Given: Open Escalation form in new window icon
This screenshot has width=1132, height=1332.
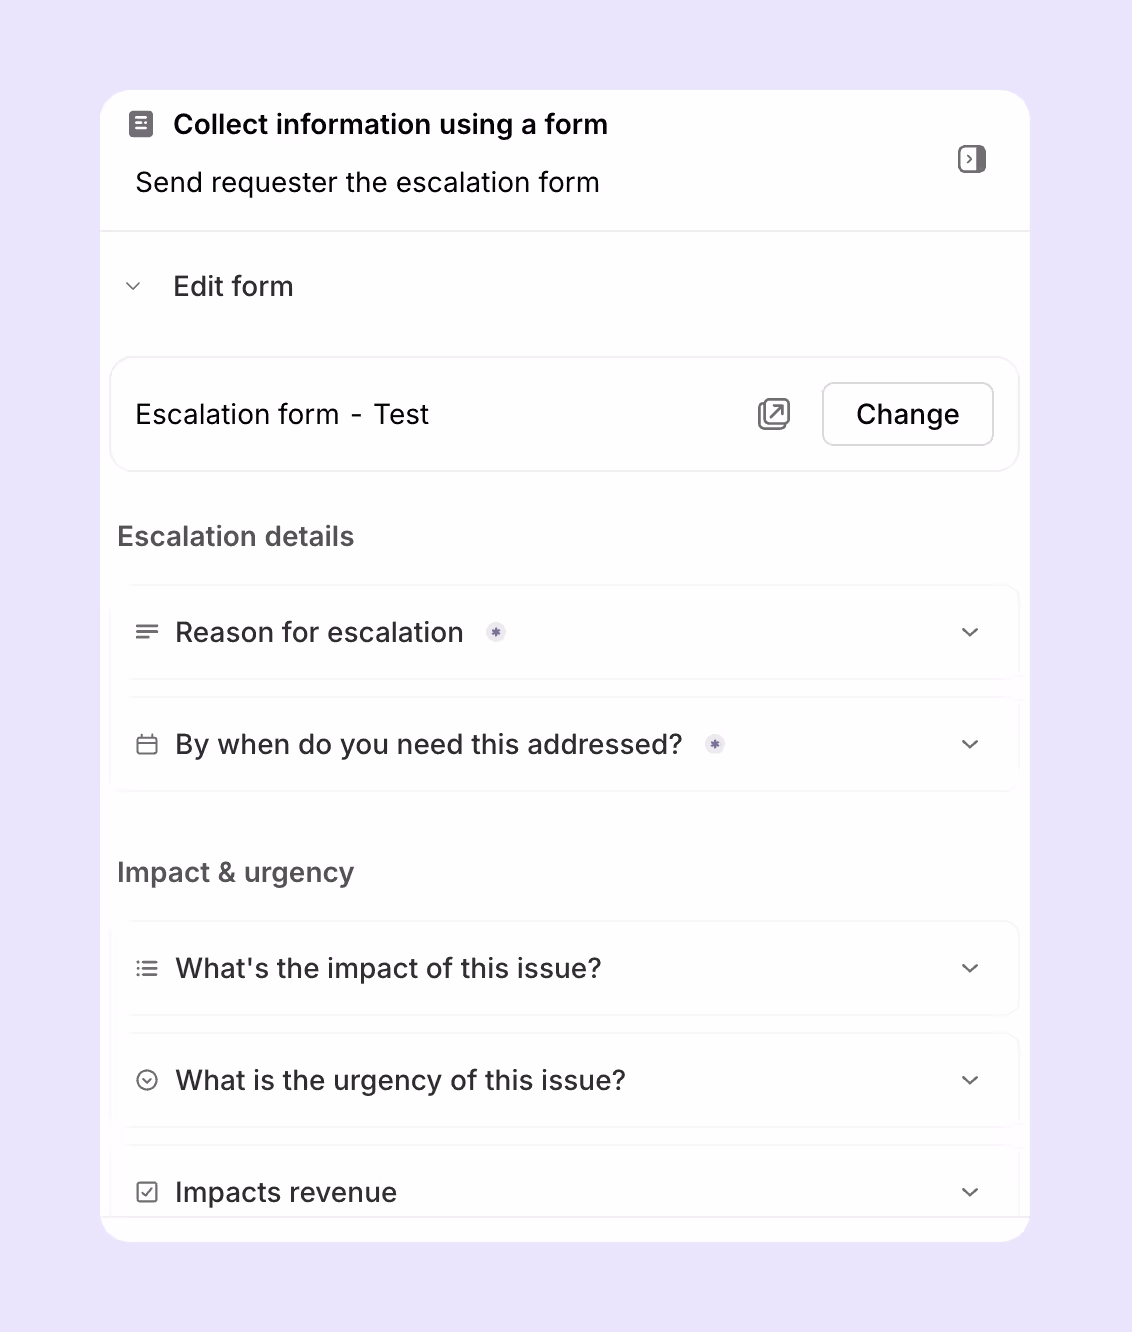Looking at the screenshot, I should [774, 414].
